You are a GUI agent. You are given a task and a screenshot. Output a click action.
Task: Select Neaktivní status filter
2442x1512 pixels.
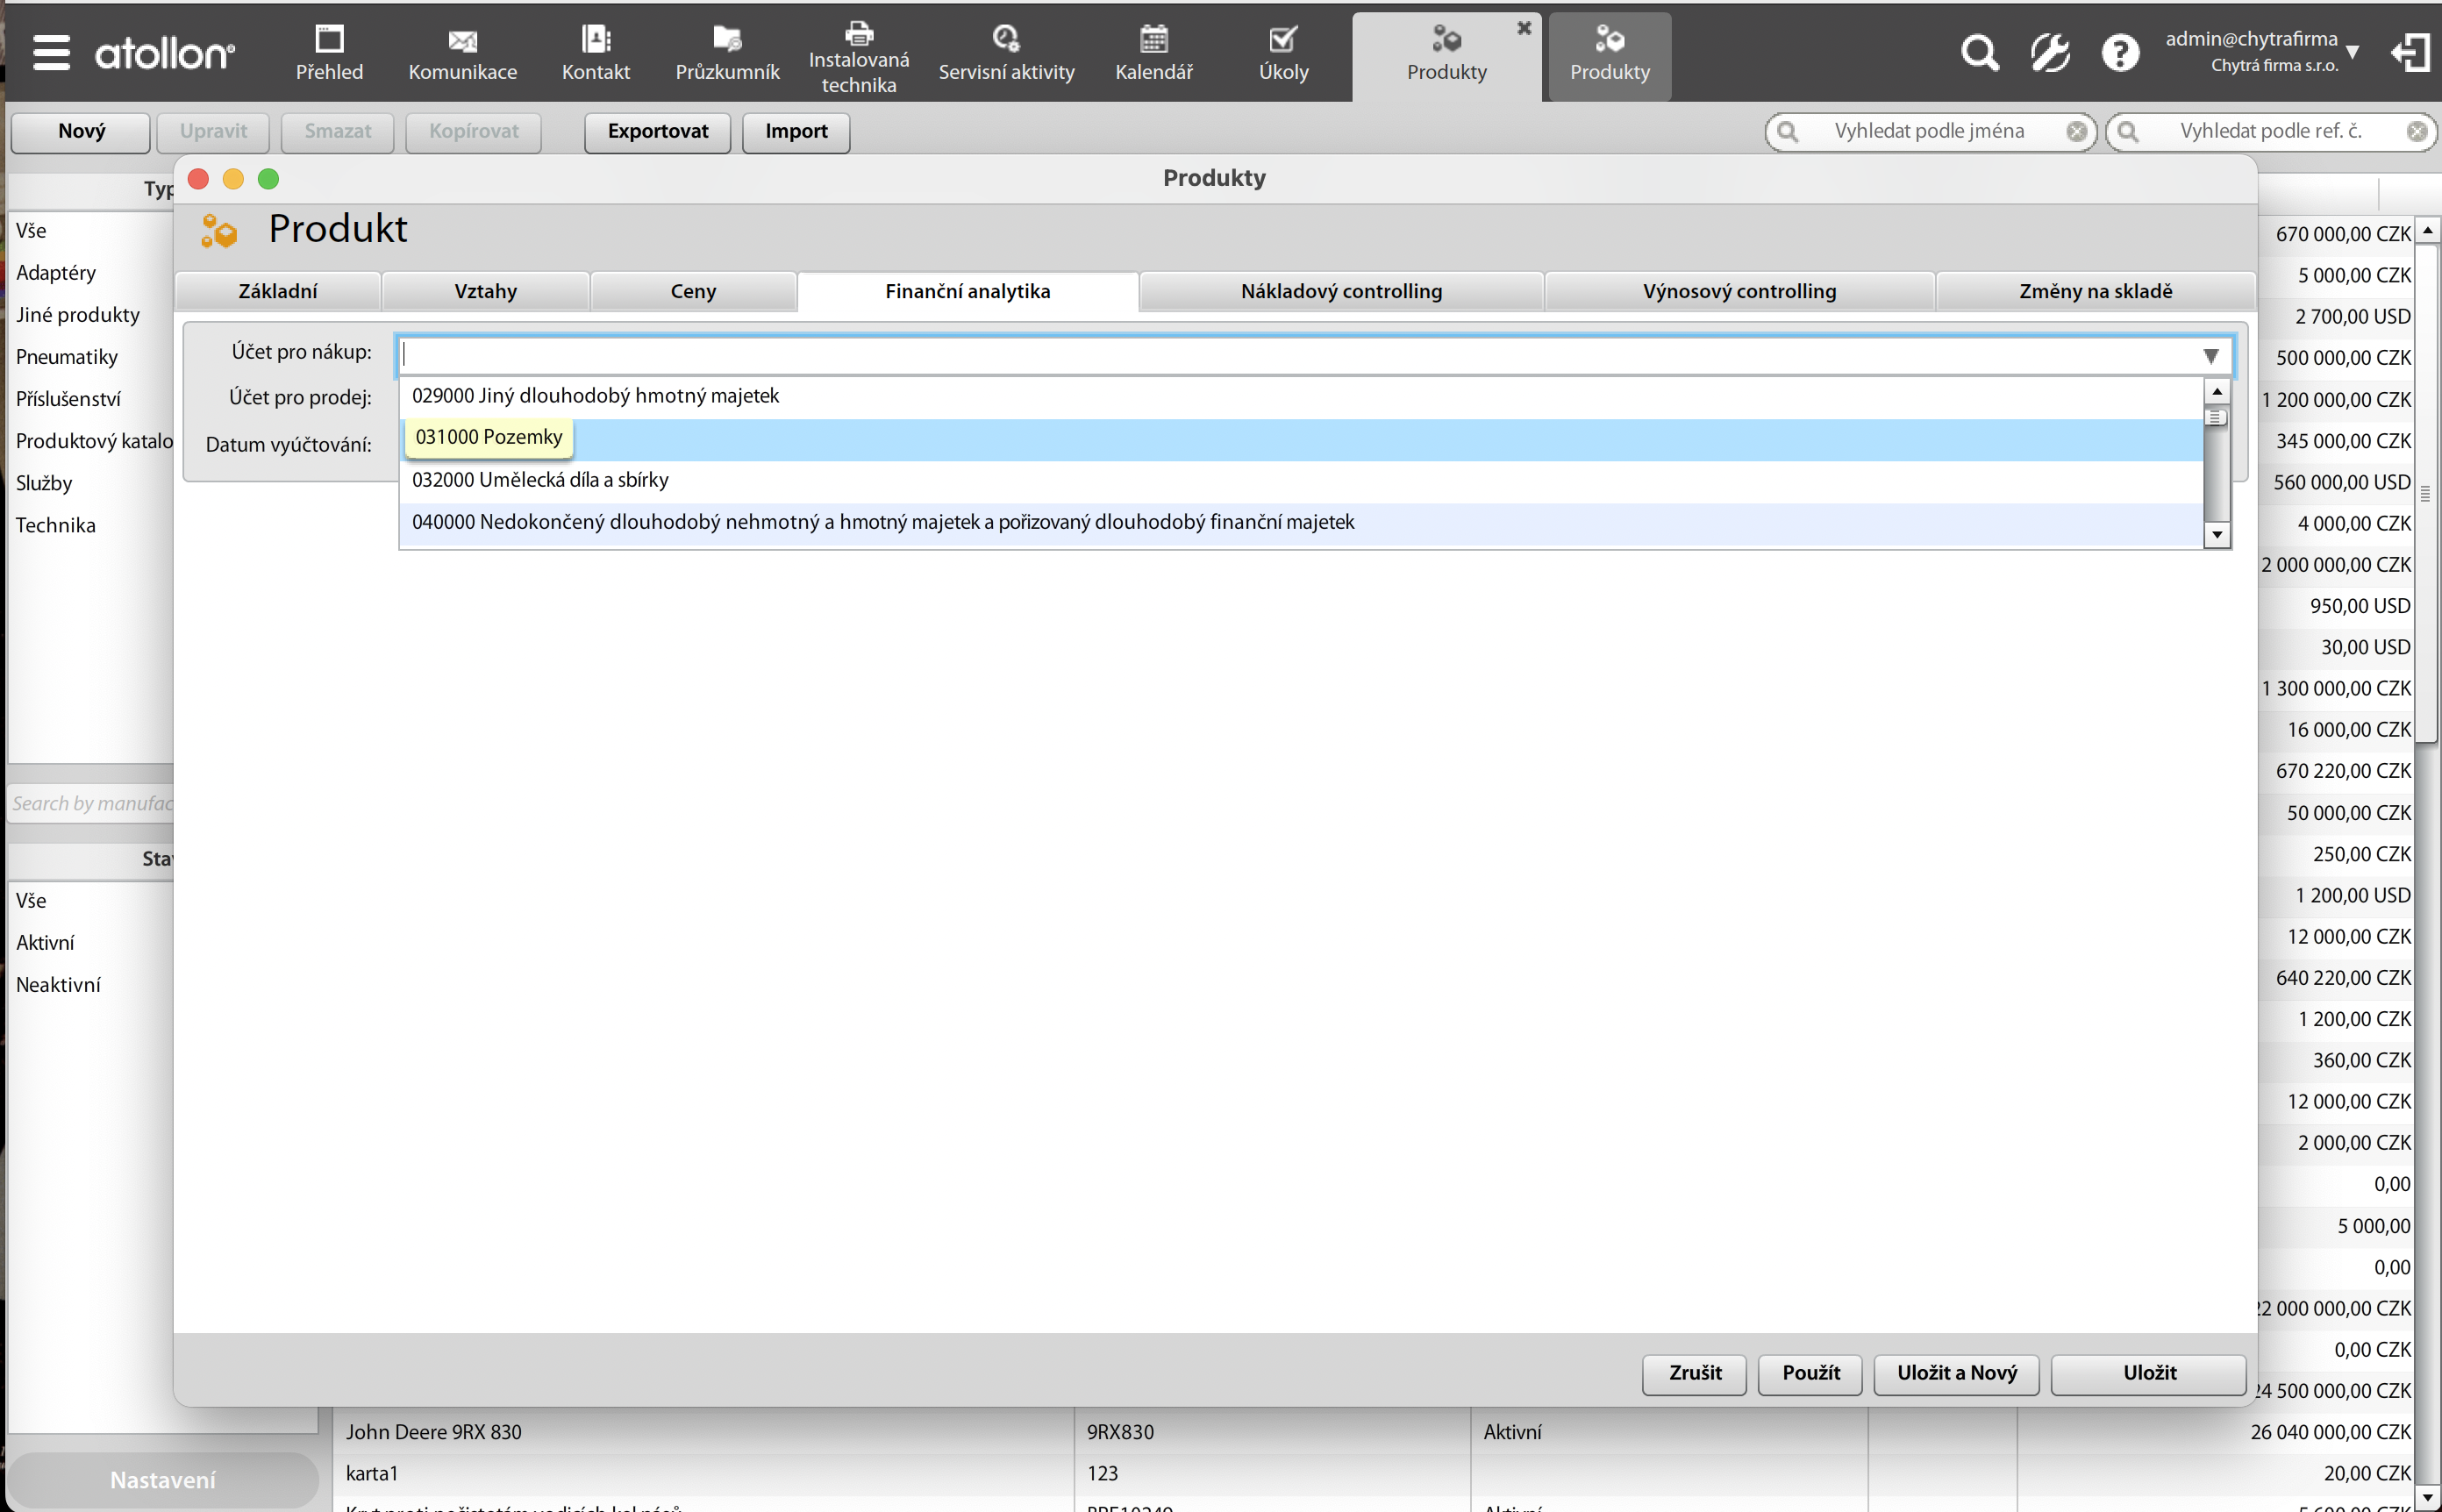(91, 985)
